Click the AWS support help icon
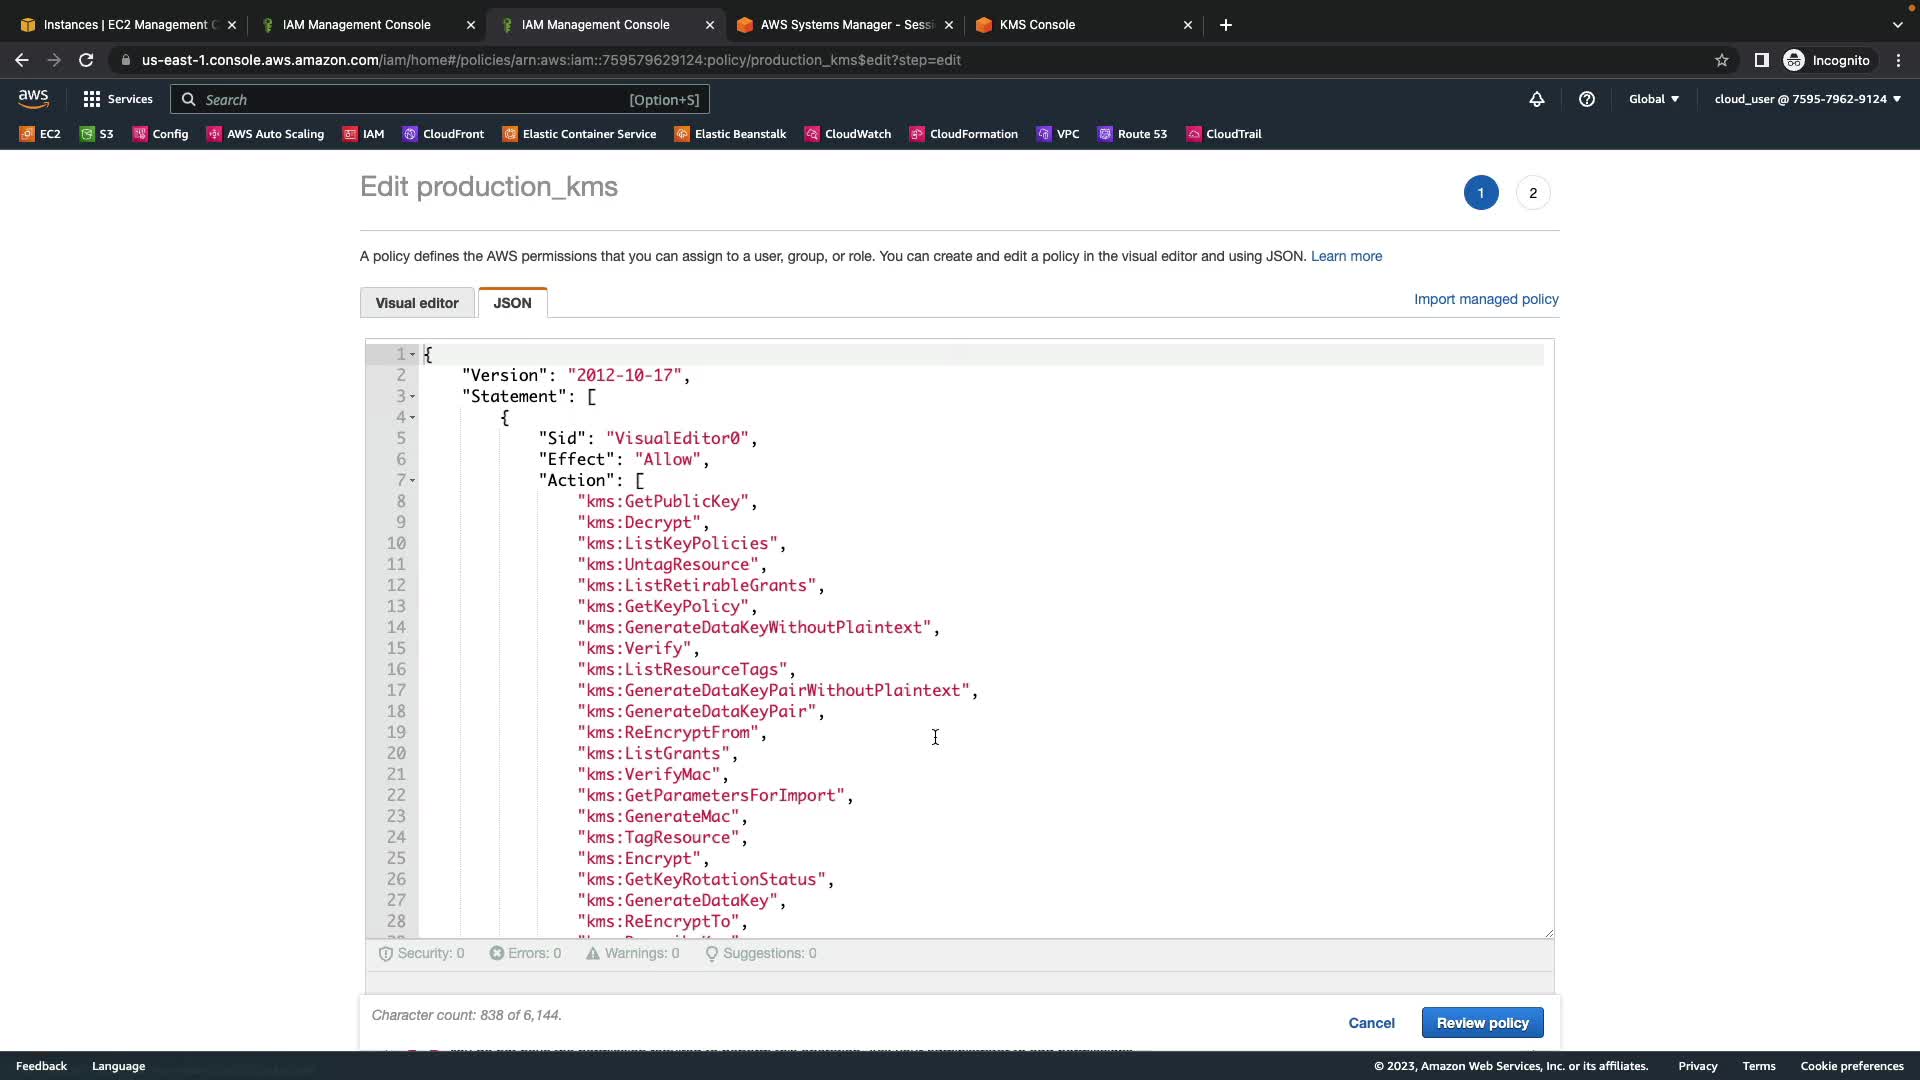Viewport: 1920px width, 1080px height. coord(1586,99)
